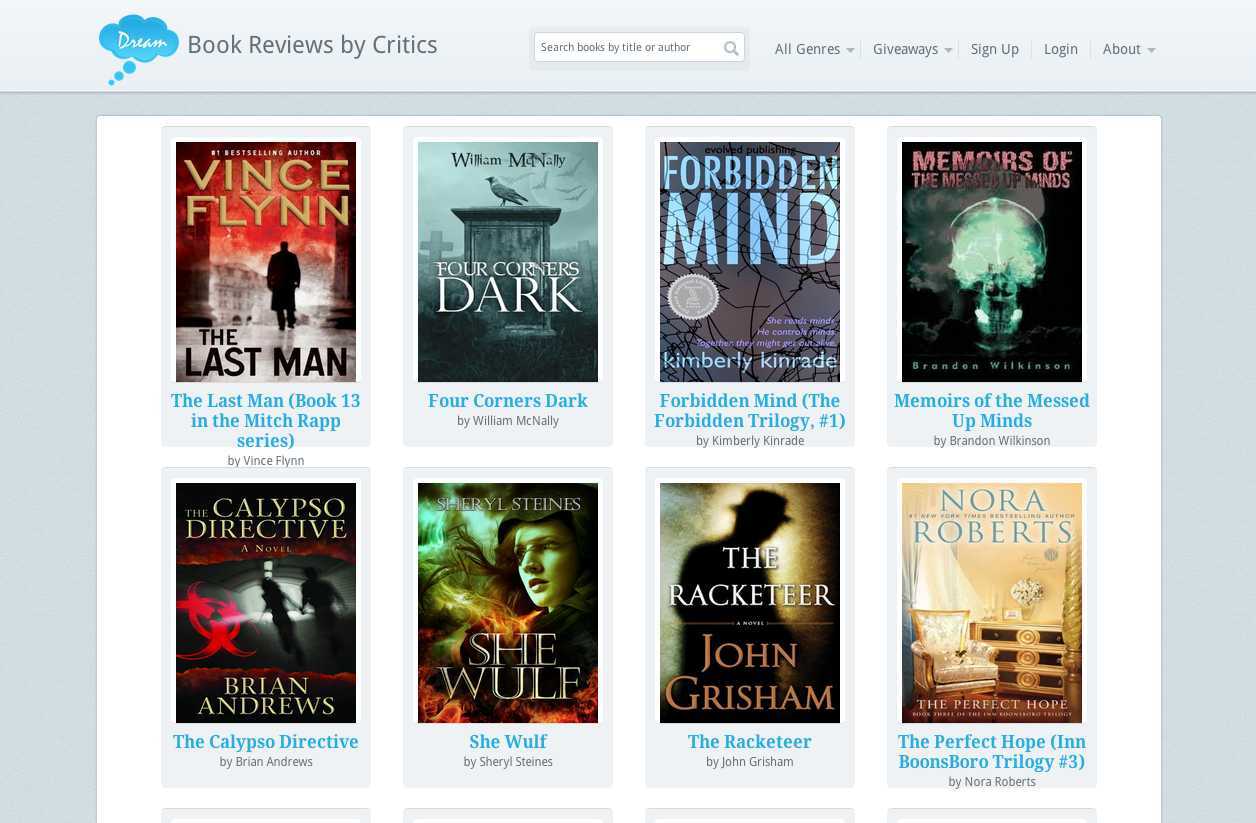Viewport: 1256px width, 823px height.
Task: Click She Wulf title link
Action: click(508, 742)
